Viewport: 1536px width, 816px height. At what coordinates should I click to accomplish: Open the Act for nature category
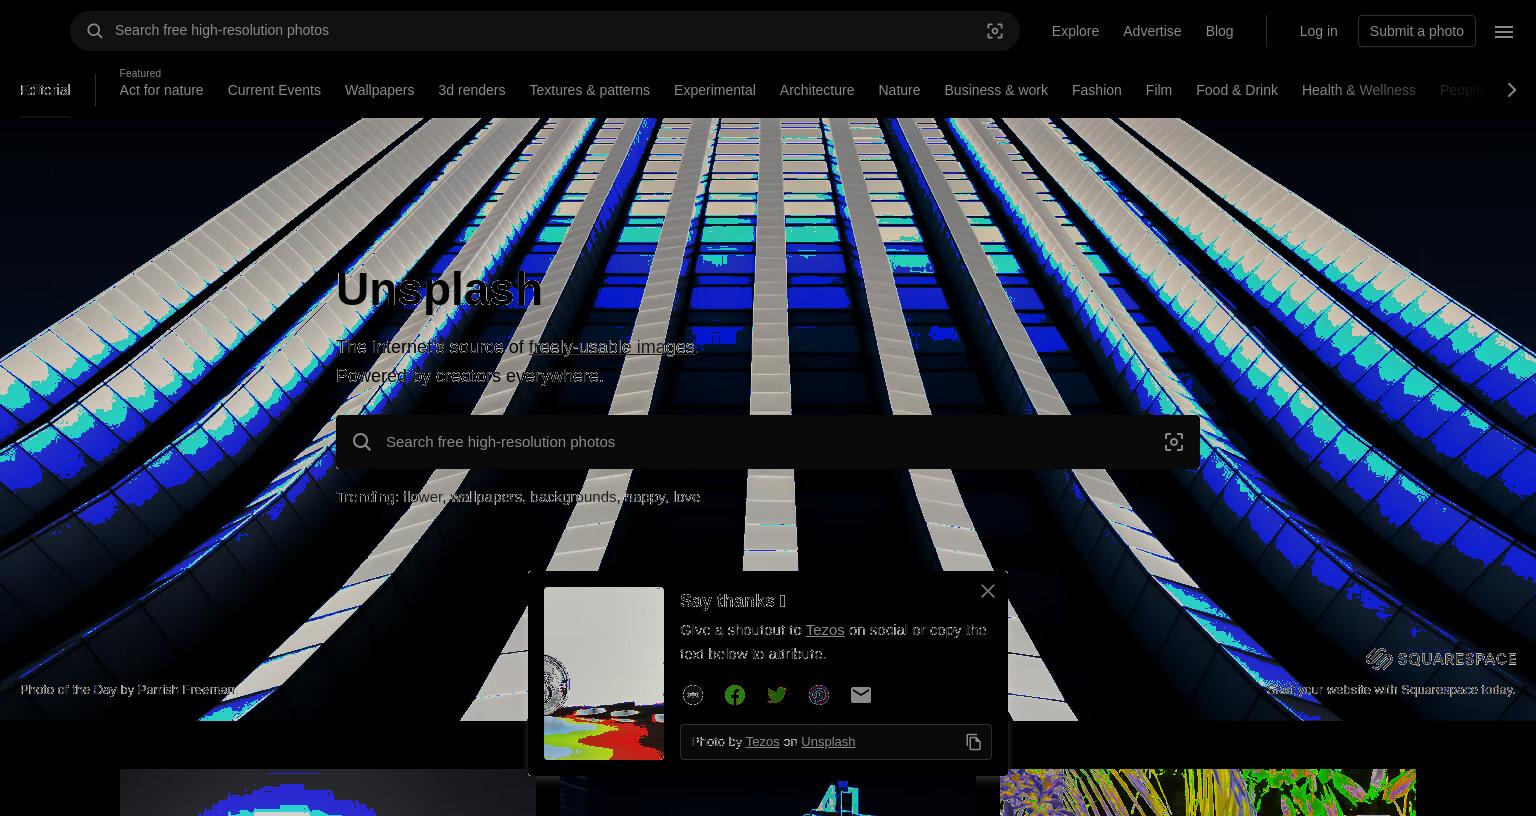coord(161,90)
